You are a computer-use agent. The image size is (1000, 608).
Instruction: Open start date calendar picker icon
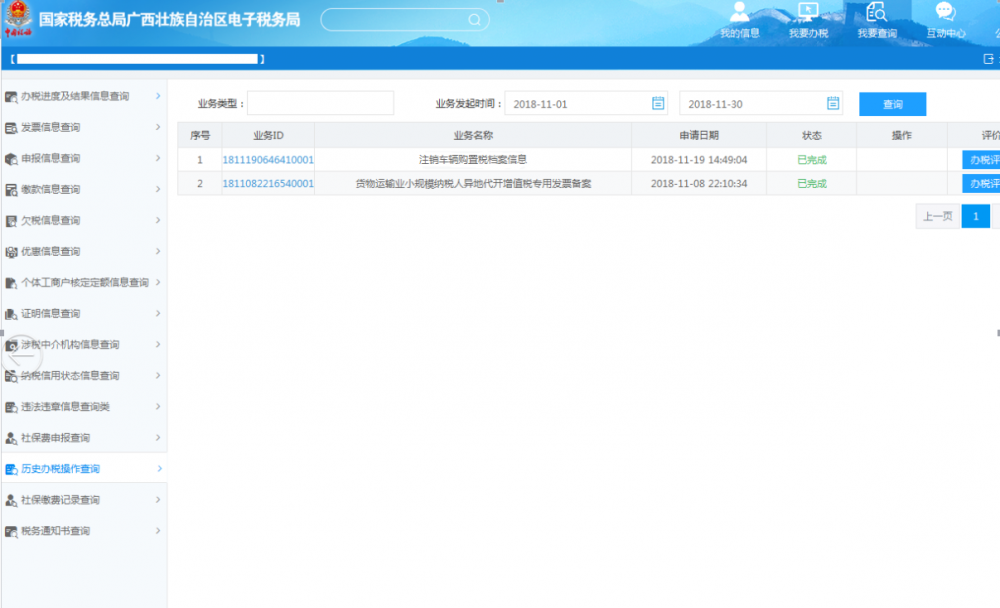pos(658,103)
